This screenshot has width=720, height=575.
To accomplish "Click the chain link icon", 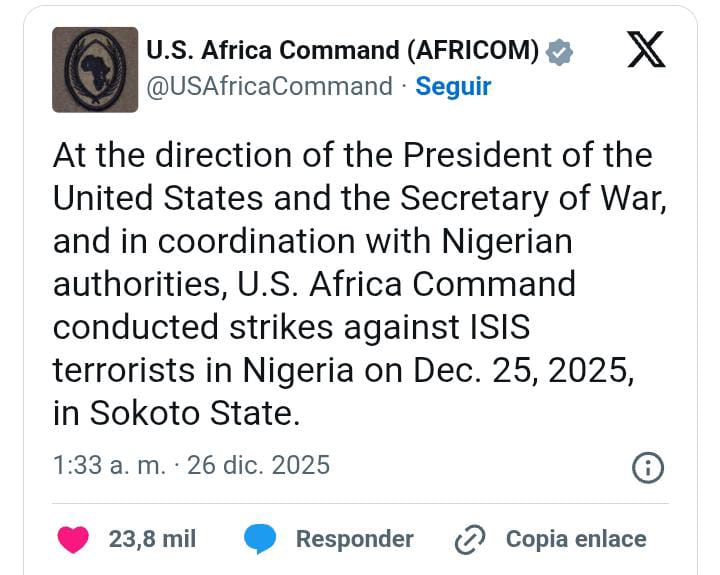I will pyautogui.click(x=469, y=540).
